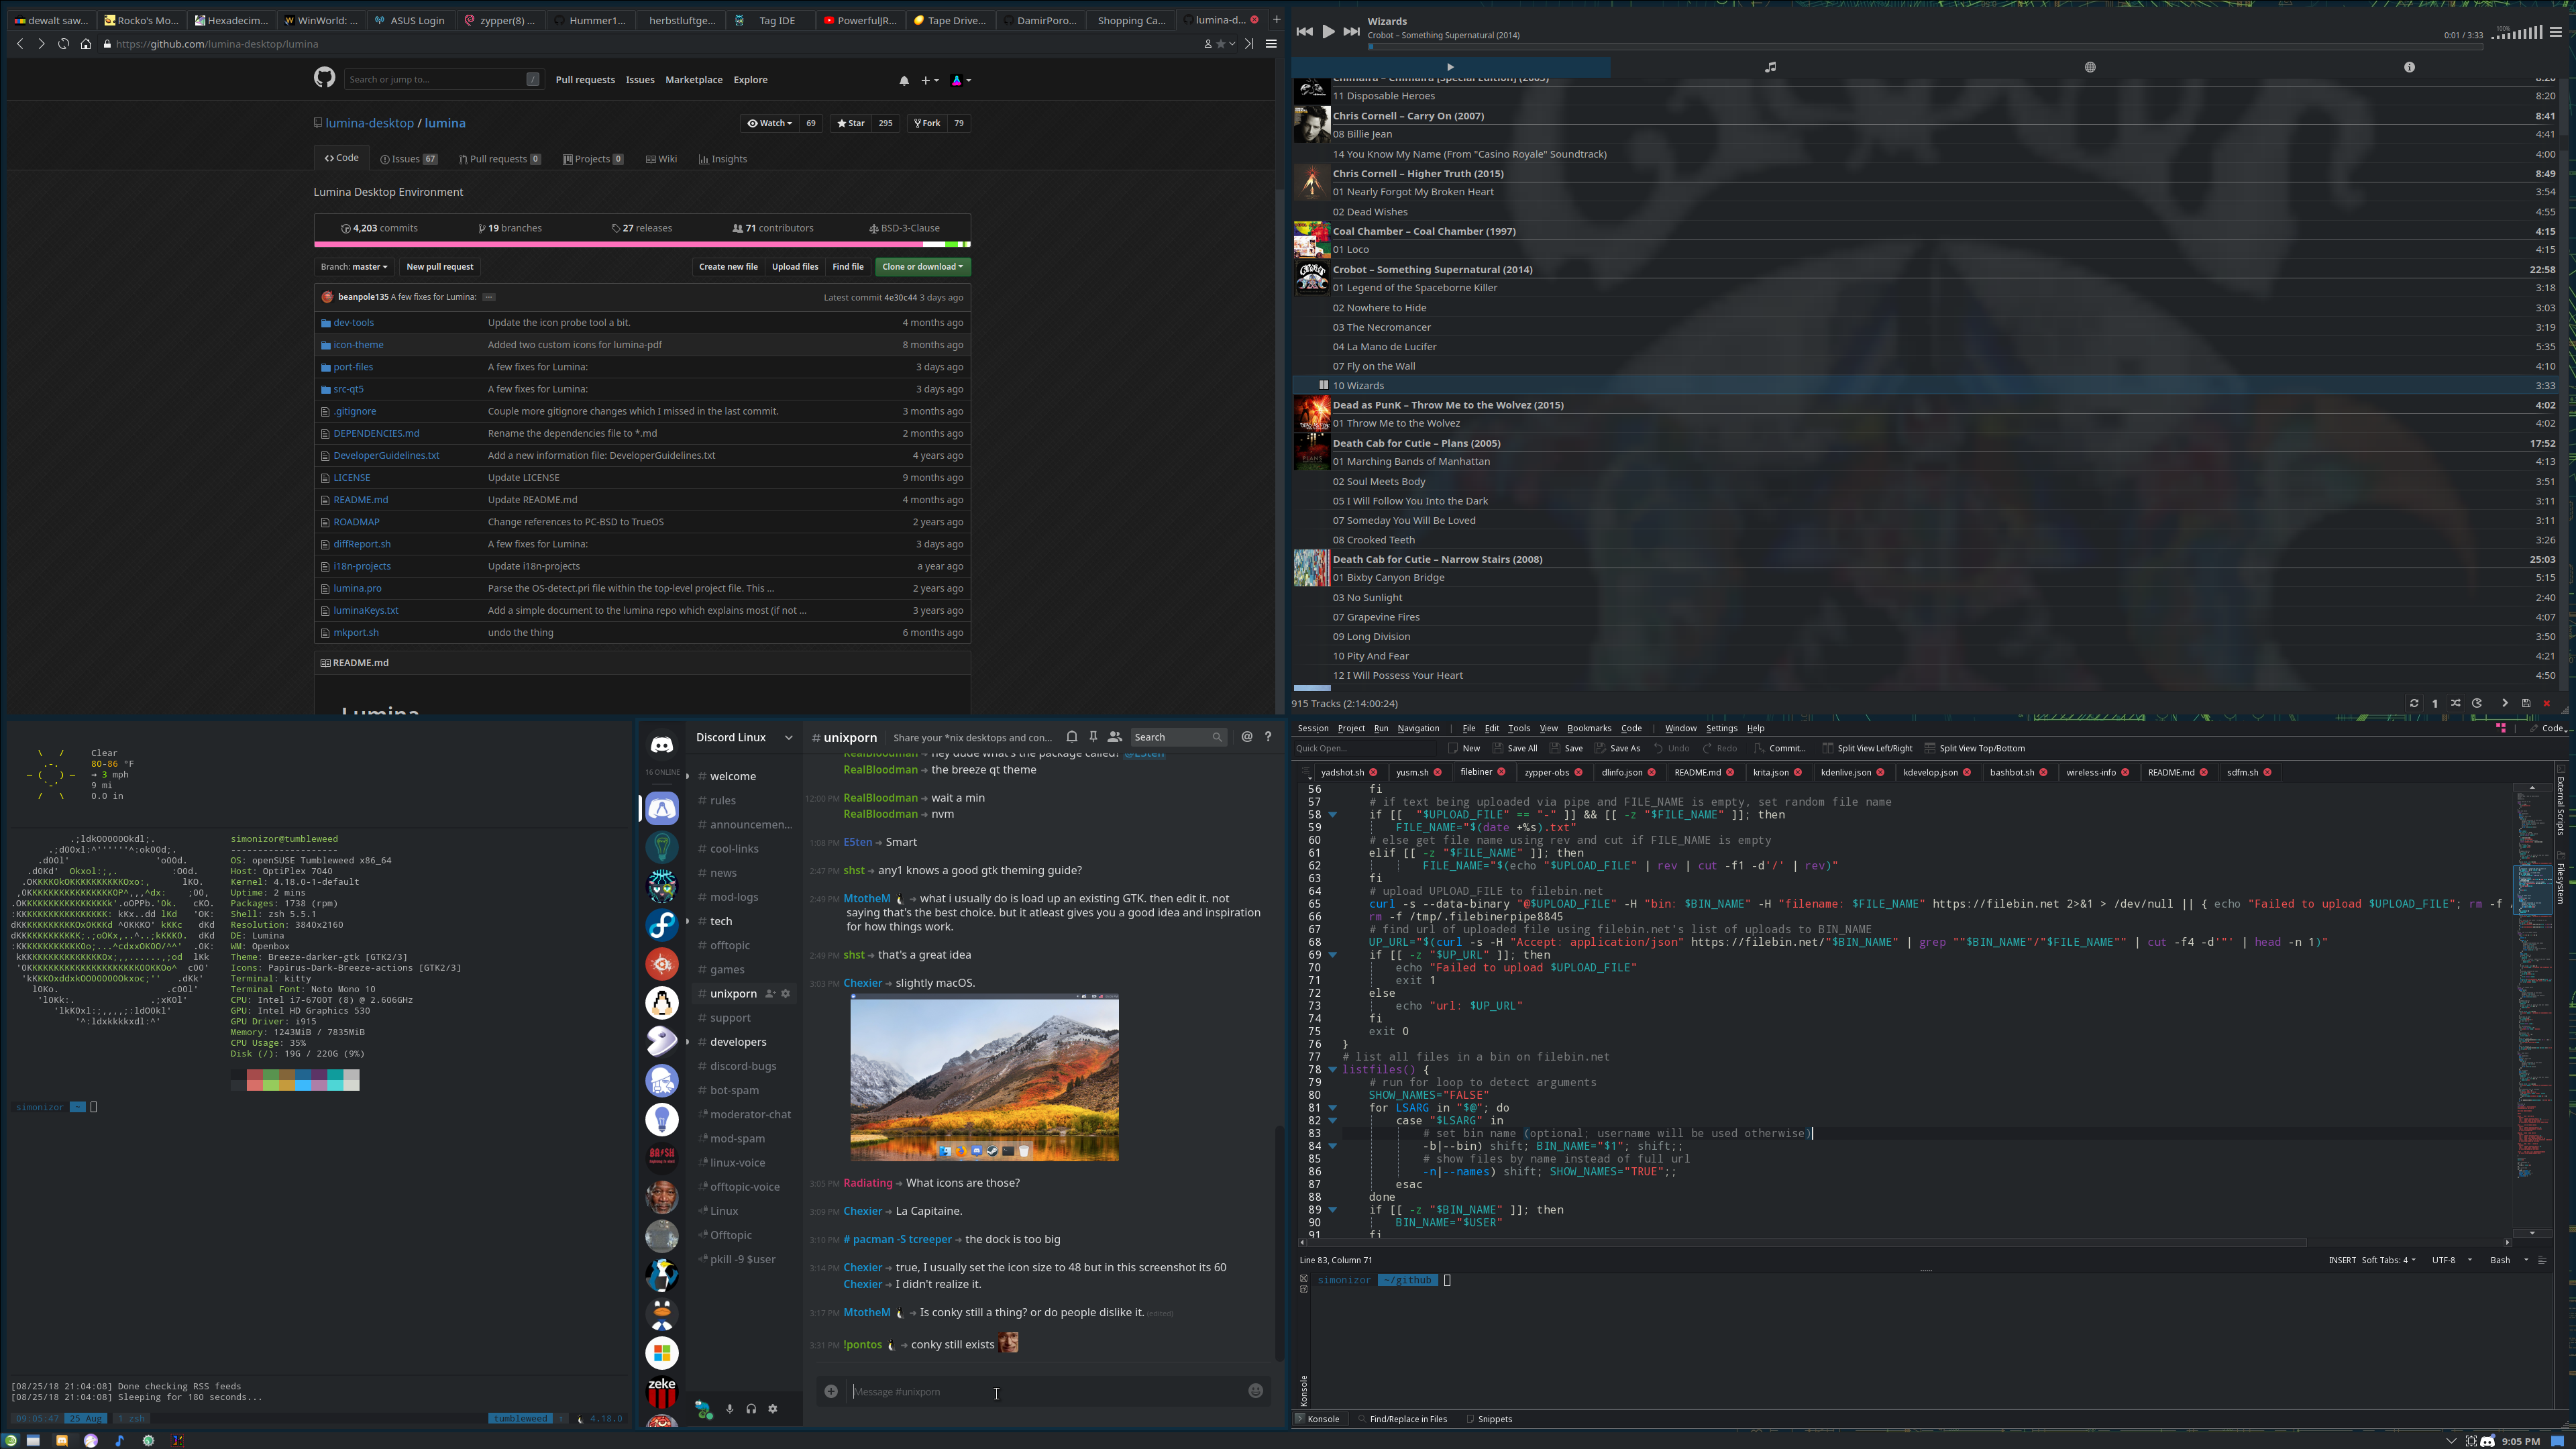
Task: Switch to the bashbot.sh editor tab
Action: 2012,772
